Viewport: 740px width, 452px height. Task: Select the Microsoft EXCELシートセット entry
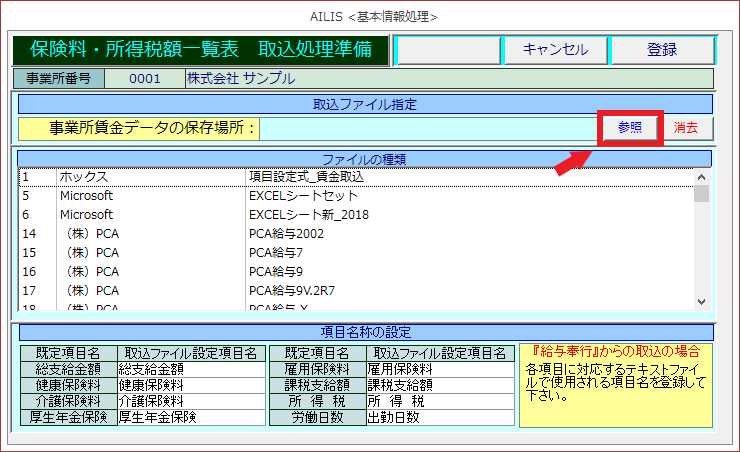(302, 196)
